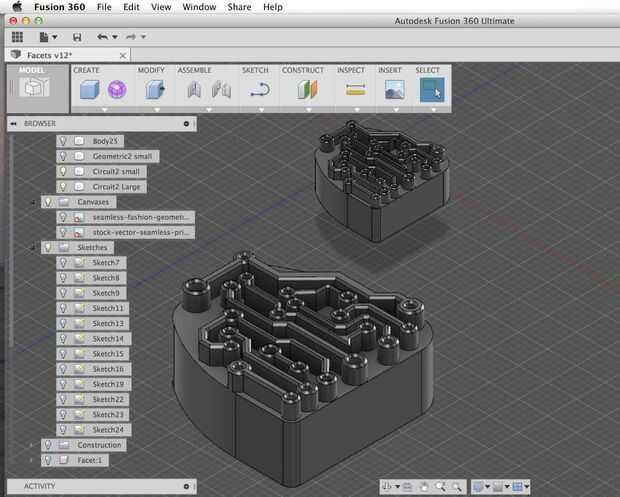Open the New file dropdown arrow

[x=55, y=37]
